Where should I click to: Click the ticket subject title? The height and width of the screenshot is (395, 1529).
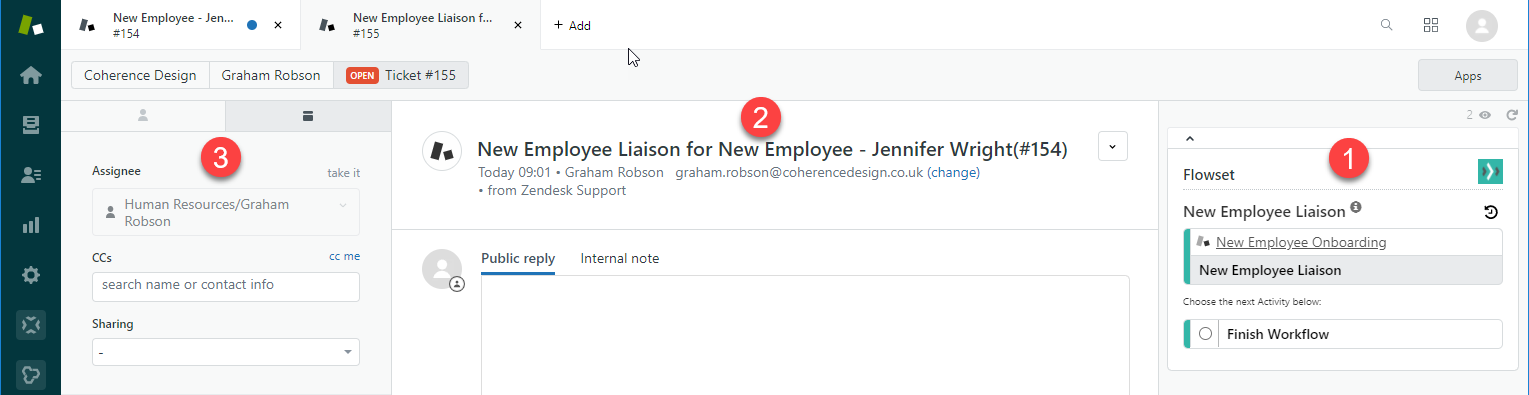(772, 150)
